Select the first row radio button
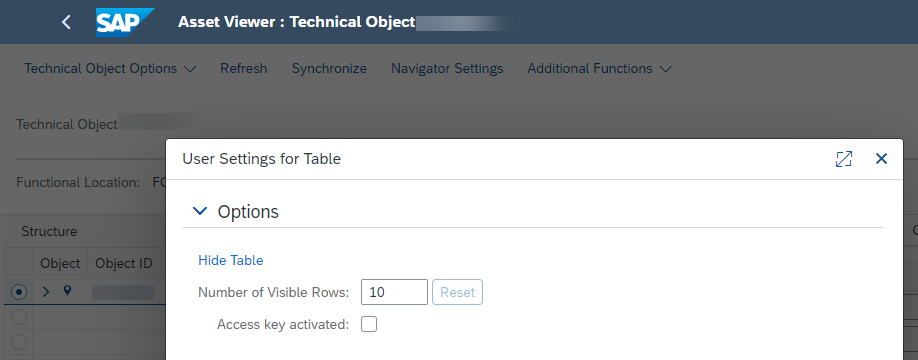918x360 pixels. (19, 292)
